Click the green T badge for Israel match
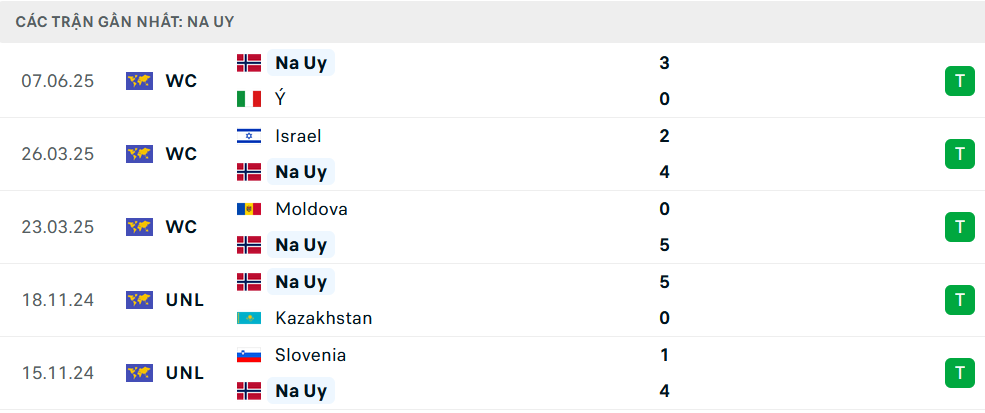Viewport: 985px width, 413px height. [959, 154]
